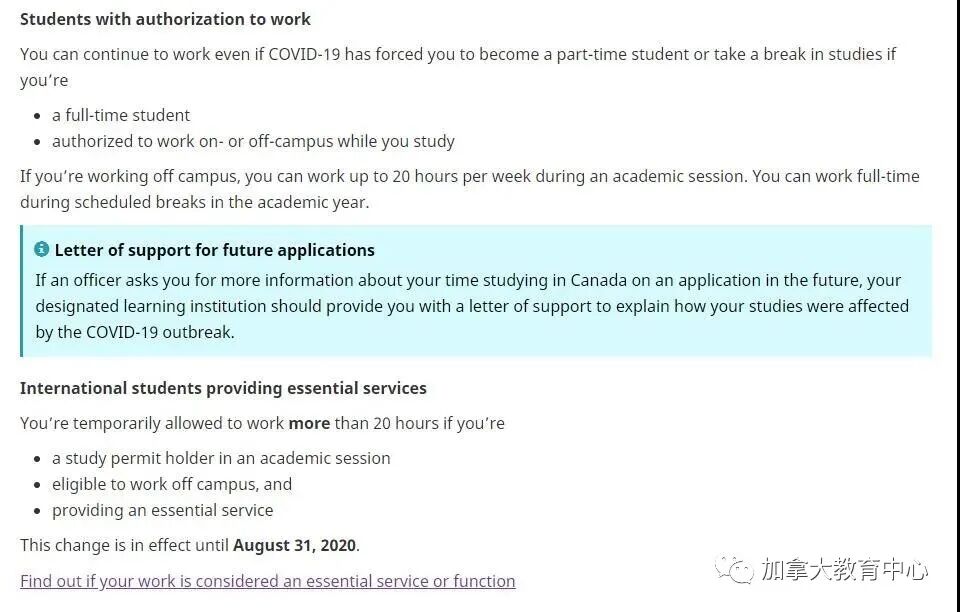The image size is (960, 612).
Task: Click the paragraph starting "If an officer asks you"
Action: (471, 306)
